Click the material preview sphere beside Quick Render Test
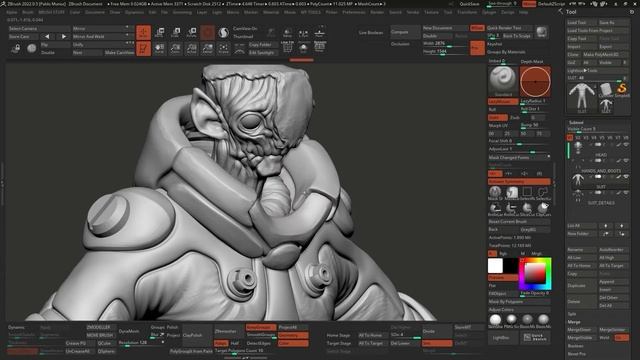 pos(542,32)
